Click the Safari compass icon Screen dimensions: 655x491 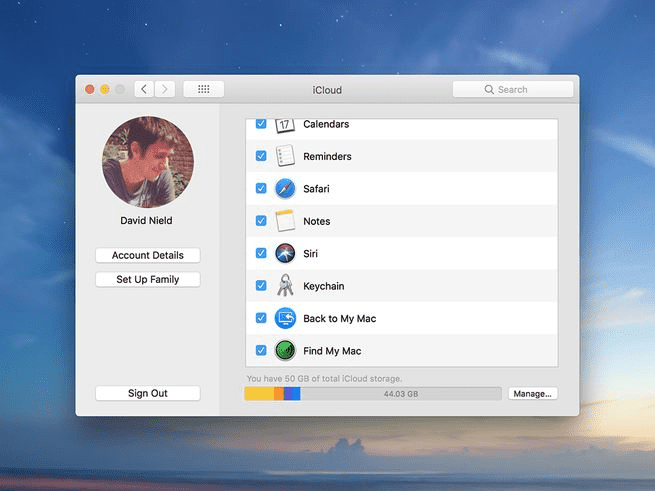(x=285, y=189)
